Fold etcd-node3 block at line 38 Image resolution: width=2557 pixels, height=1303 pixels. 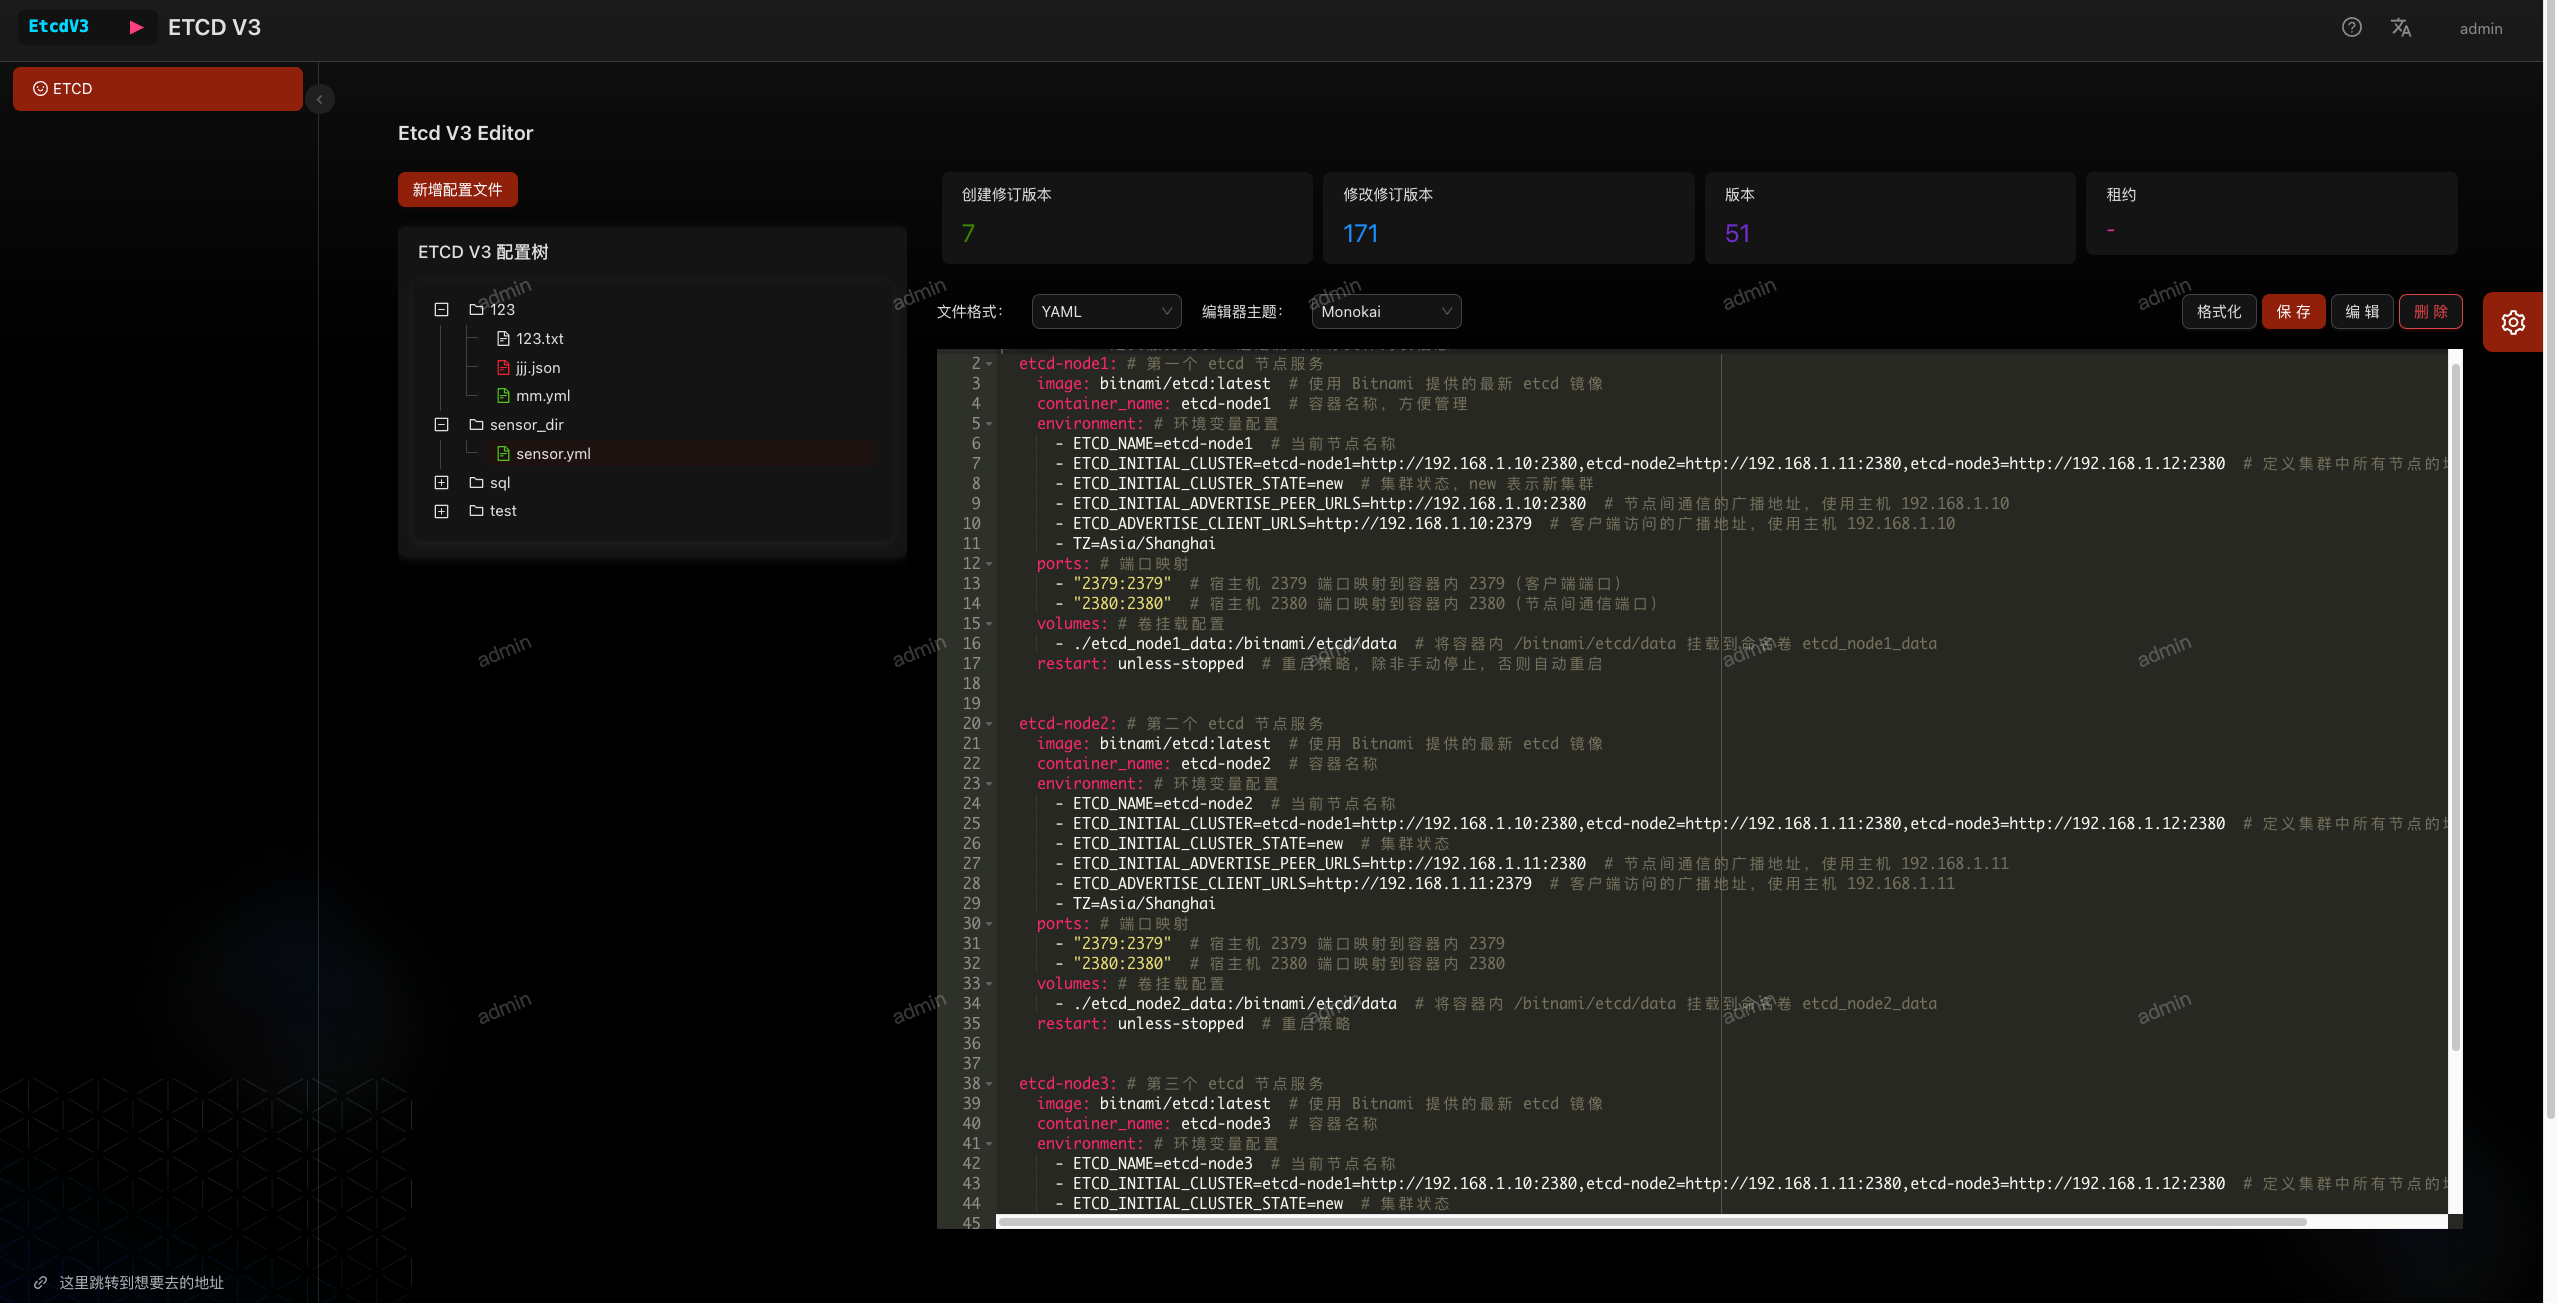pyautogui.click(x=989, y=1084)
